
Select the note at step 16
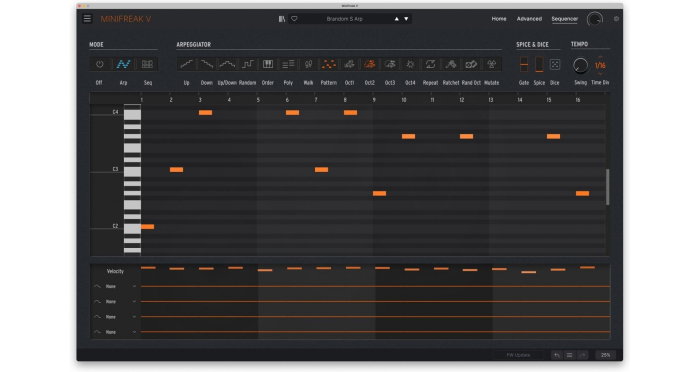pyautogui.click(x=582, y=193)
